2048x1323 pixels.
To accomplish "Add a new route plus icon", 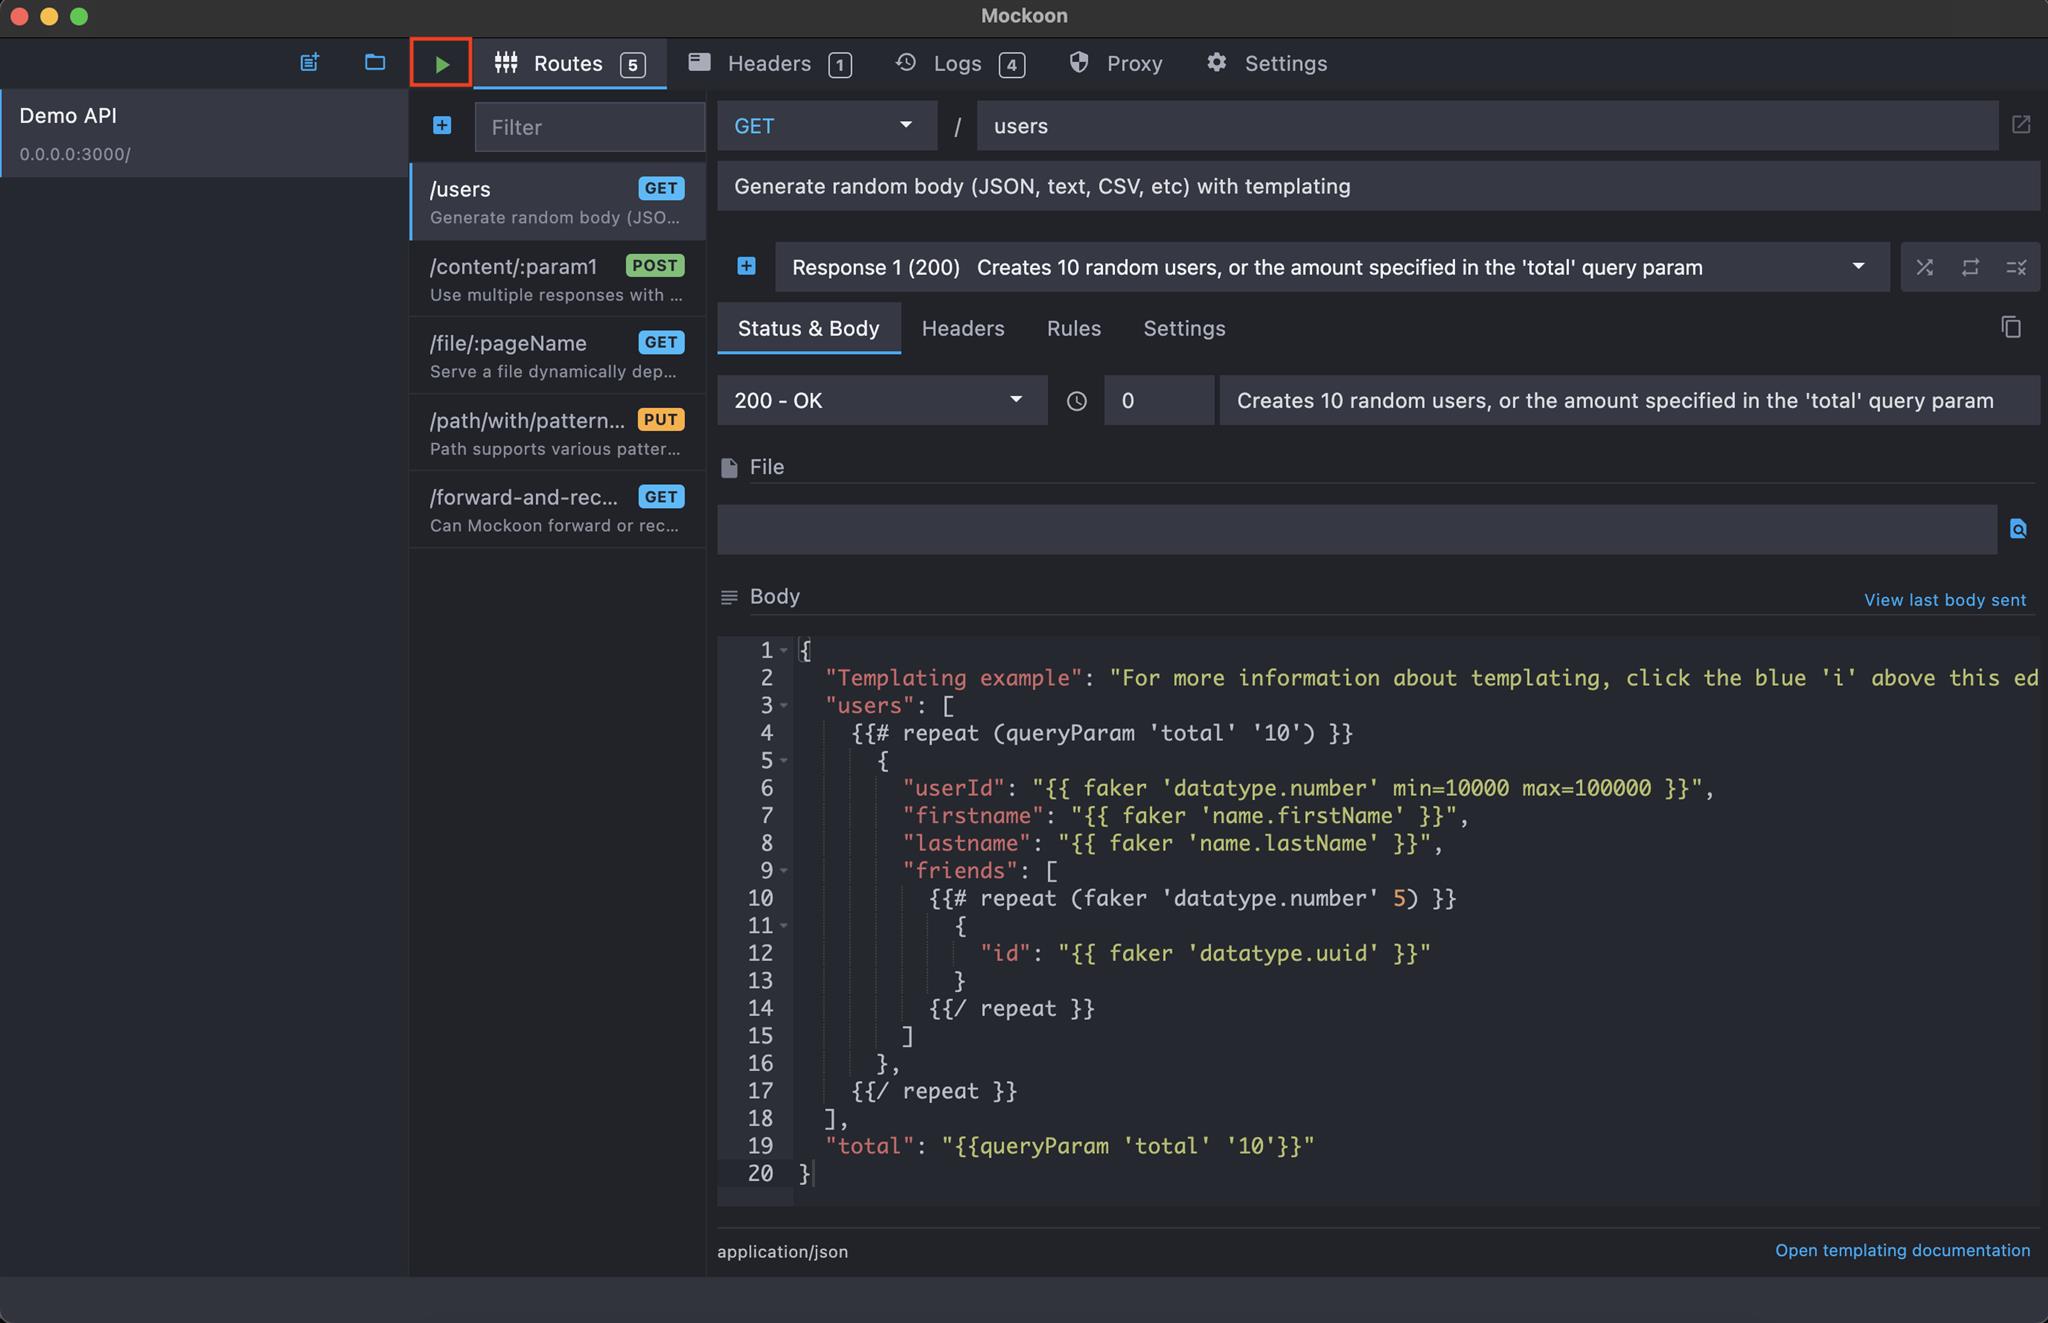I will click(x=442, y=125).
